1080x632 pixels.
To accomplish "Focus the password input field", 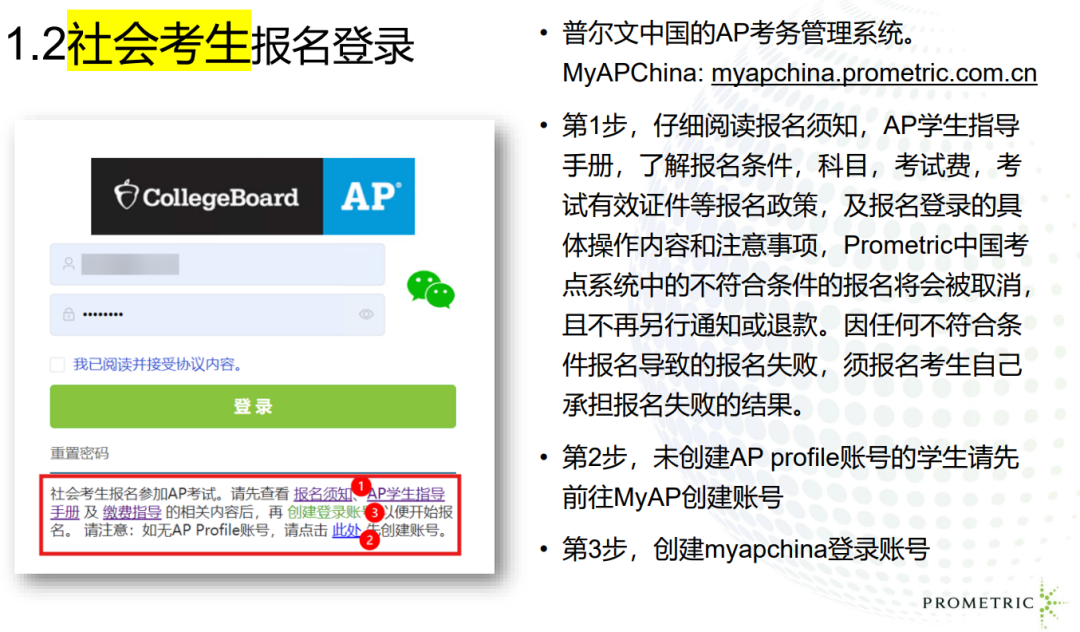I will coord(210,314).
